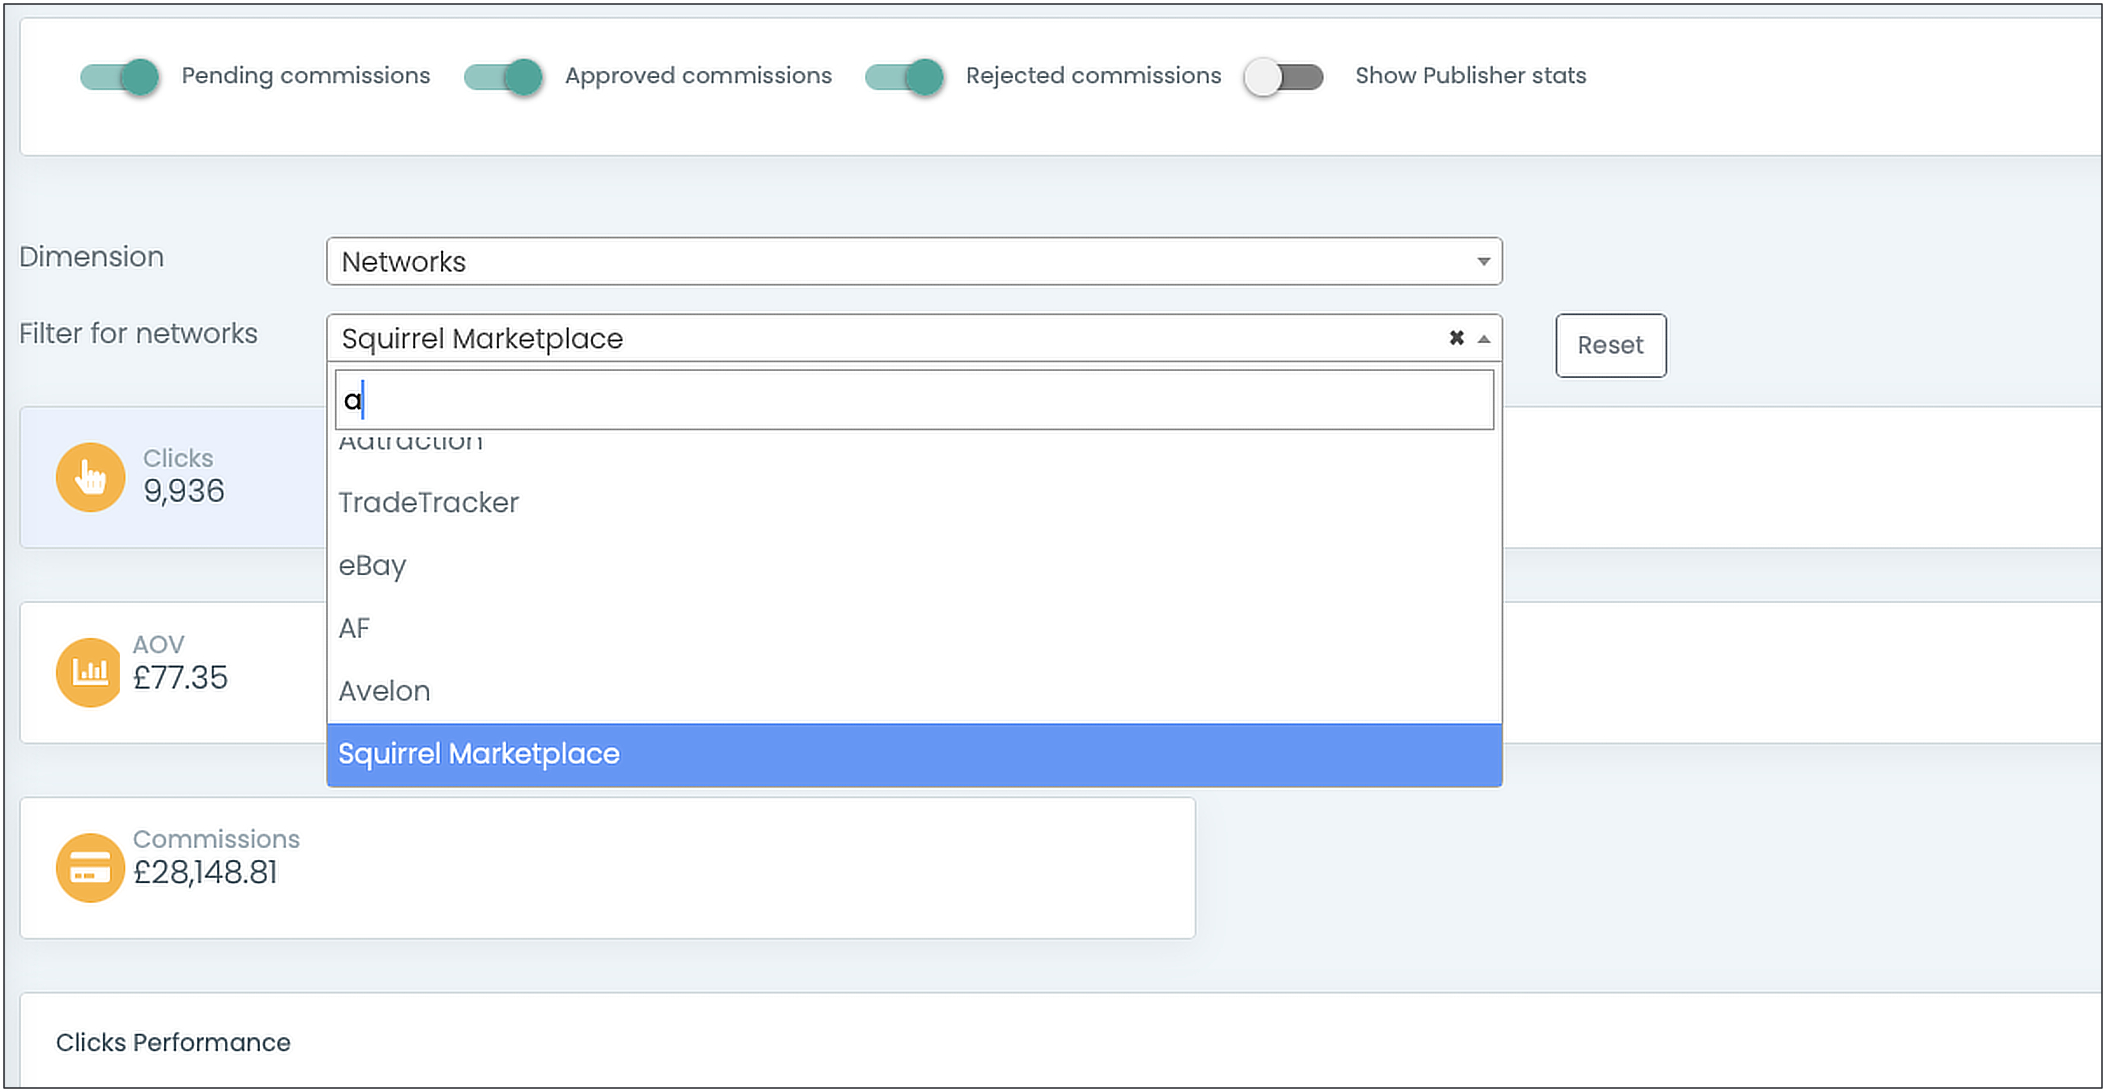Image resolution: width=2106 pixels, height=1092 pixels.
Task: Pick Avelon from the dropdown options
Action: tap(384, 691)
